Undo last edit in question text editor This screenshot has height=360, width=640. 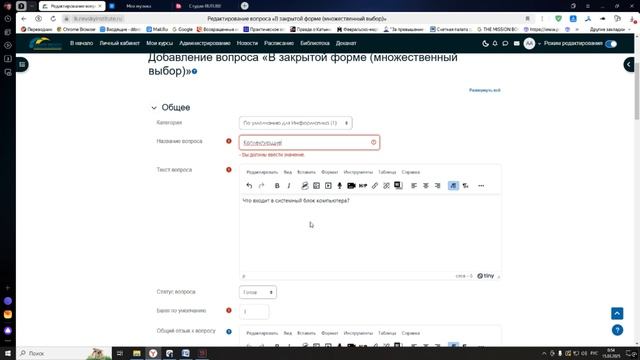point(249,186)
